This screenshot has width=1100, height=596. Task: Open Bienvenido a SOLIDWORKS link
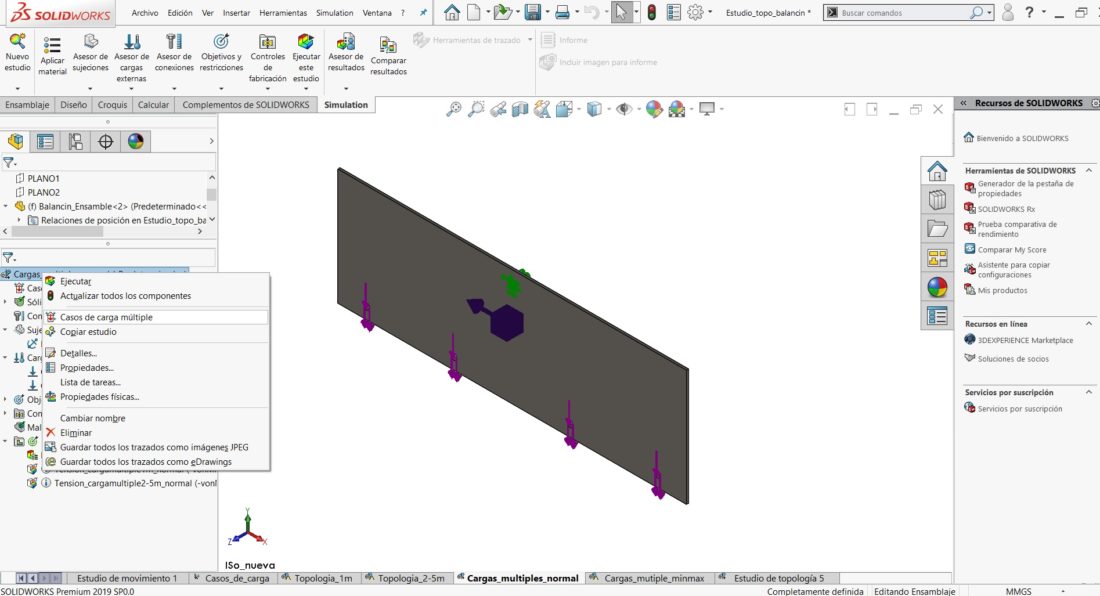pyautogui.click(x=1022, y=138)
